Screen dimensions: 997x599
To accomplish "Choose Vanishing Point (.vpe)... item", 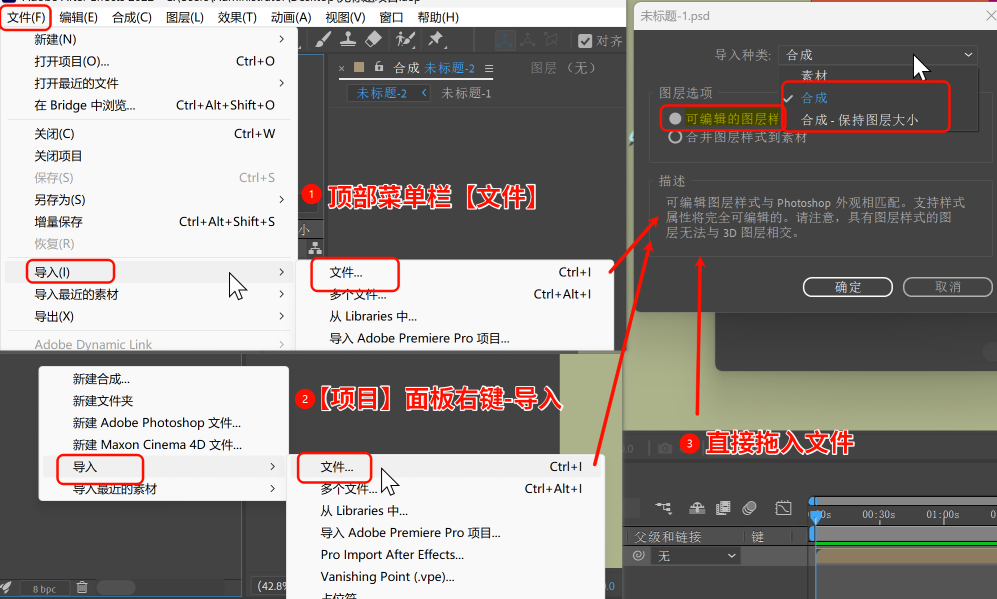I will point(387,577).
